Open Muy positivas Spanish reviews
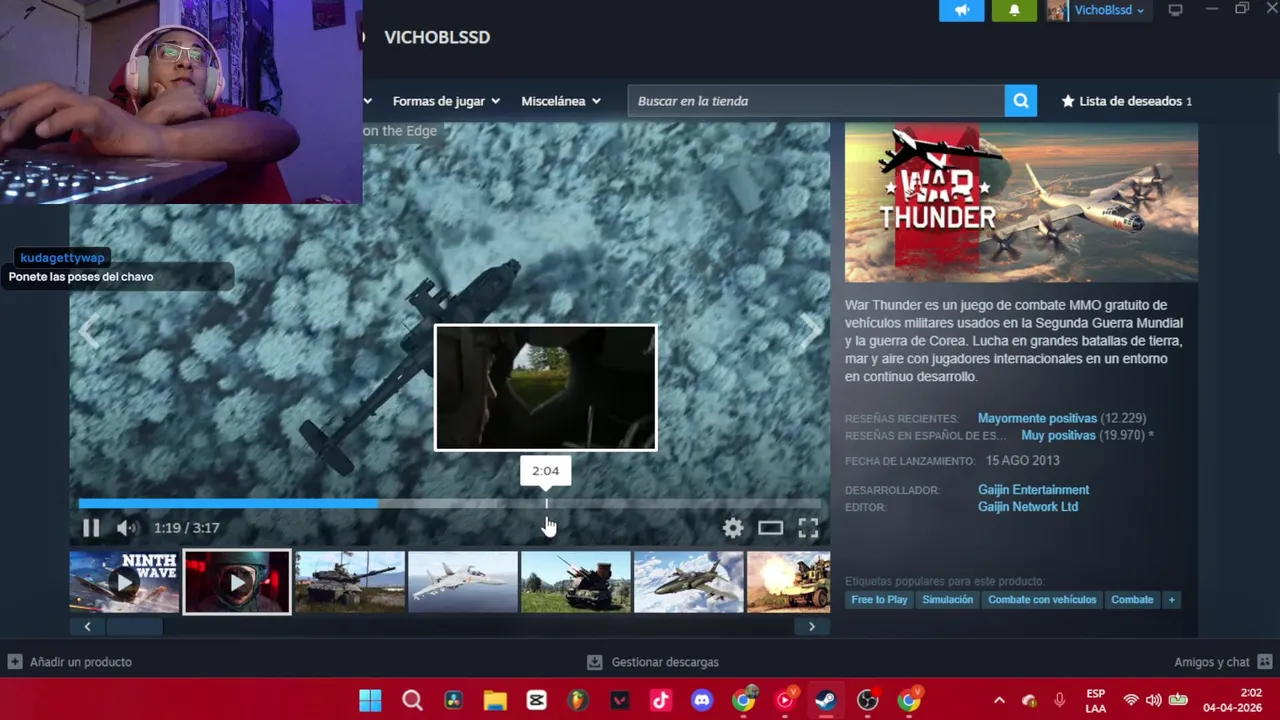This screenshot has height=720, width=1280. pos(1058,436)
